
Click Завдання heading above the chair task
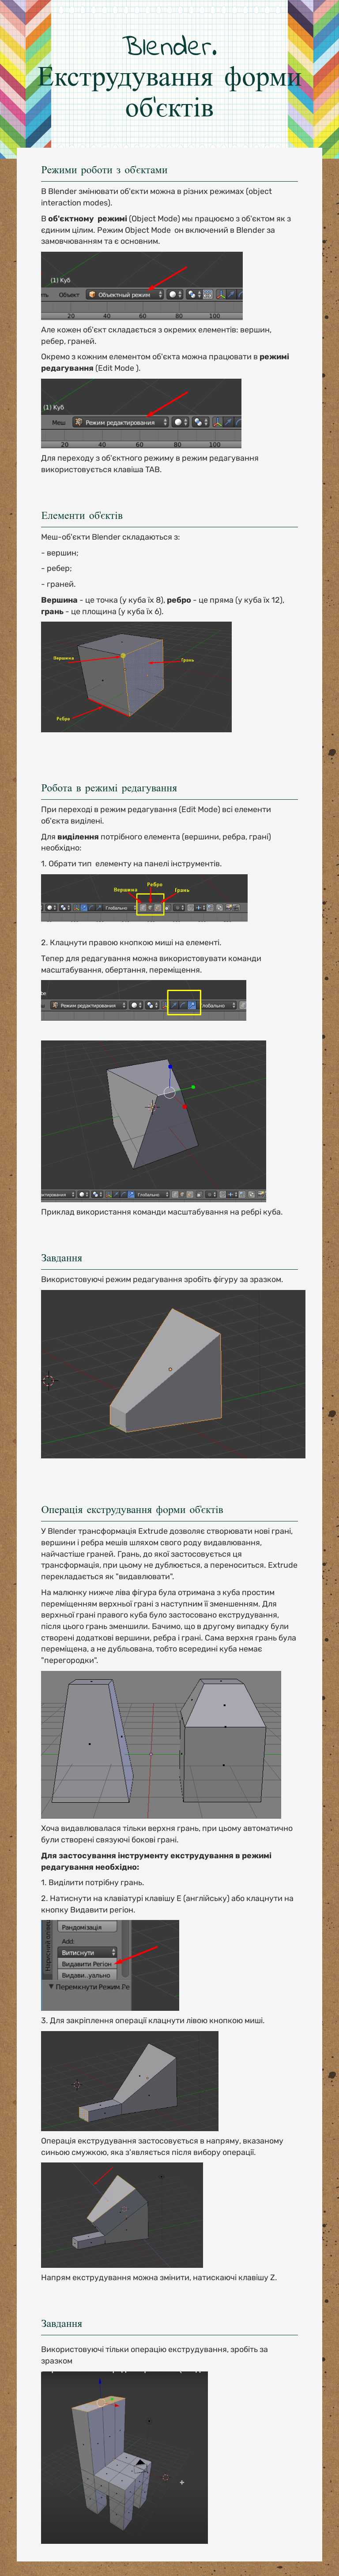(x=62, y=2324)
